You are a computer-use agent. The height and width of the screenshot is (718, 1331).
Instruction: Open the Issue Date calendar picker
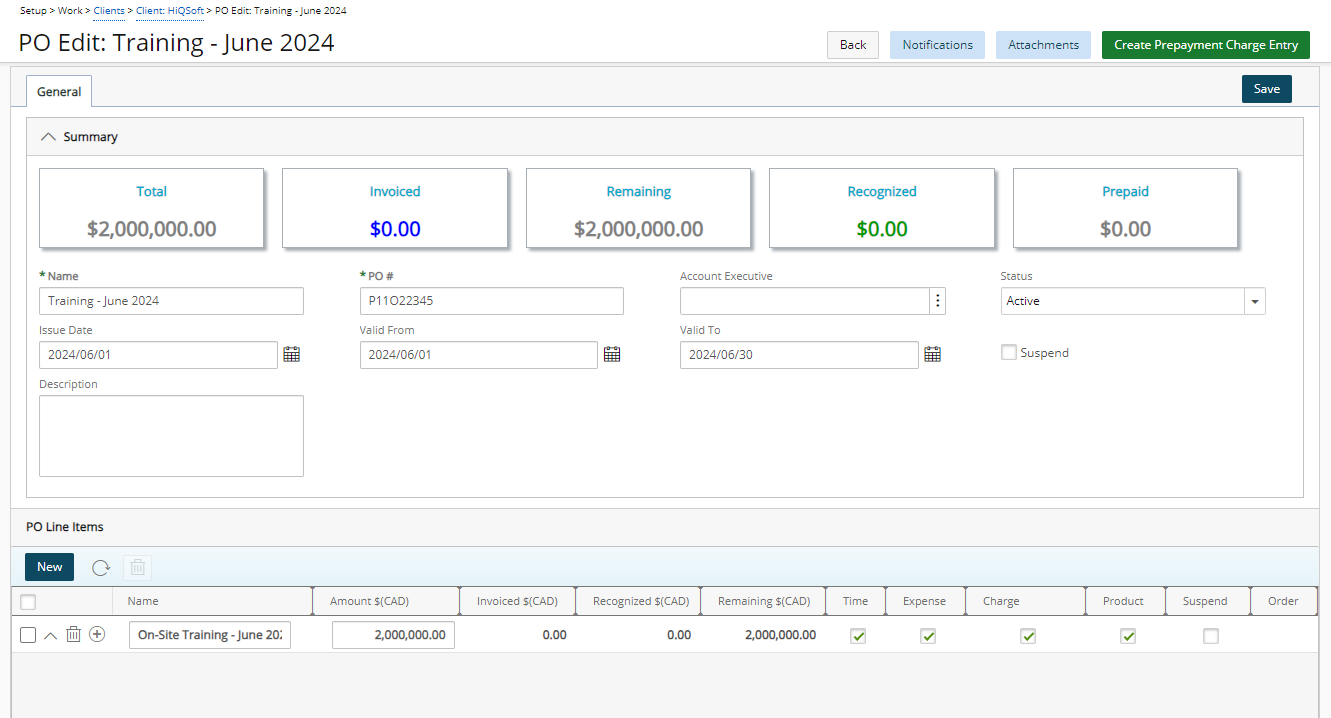coord(292,354)
